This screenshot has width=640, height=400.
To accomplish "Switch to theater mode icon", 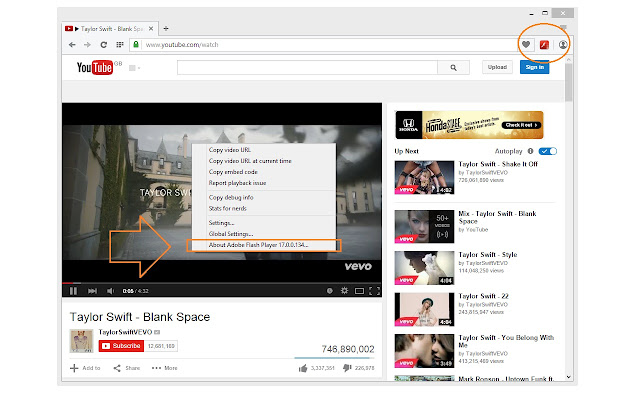I will coord(359,291).
